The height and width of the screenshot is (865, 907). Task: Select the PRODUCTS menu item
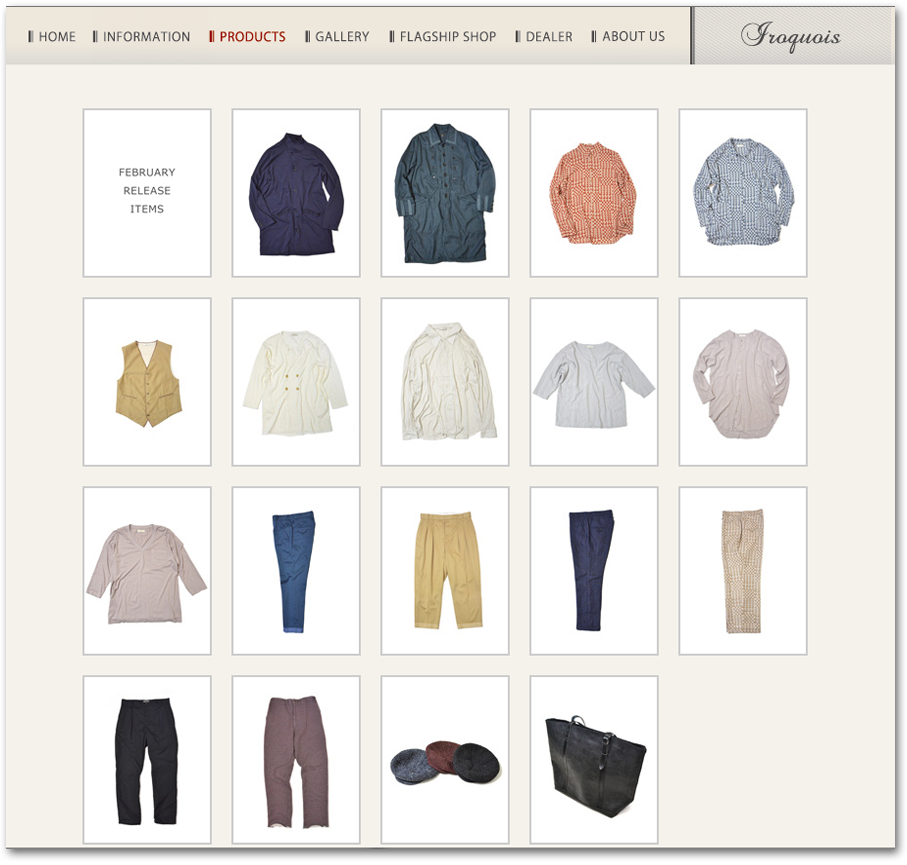point(248,36)
